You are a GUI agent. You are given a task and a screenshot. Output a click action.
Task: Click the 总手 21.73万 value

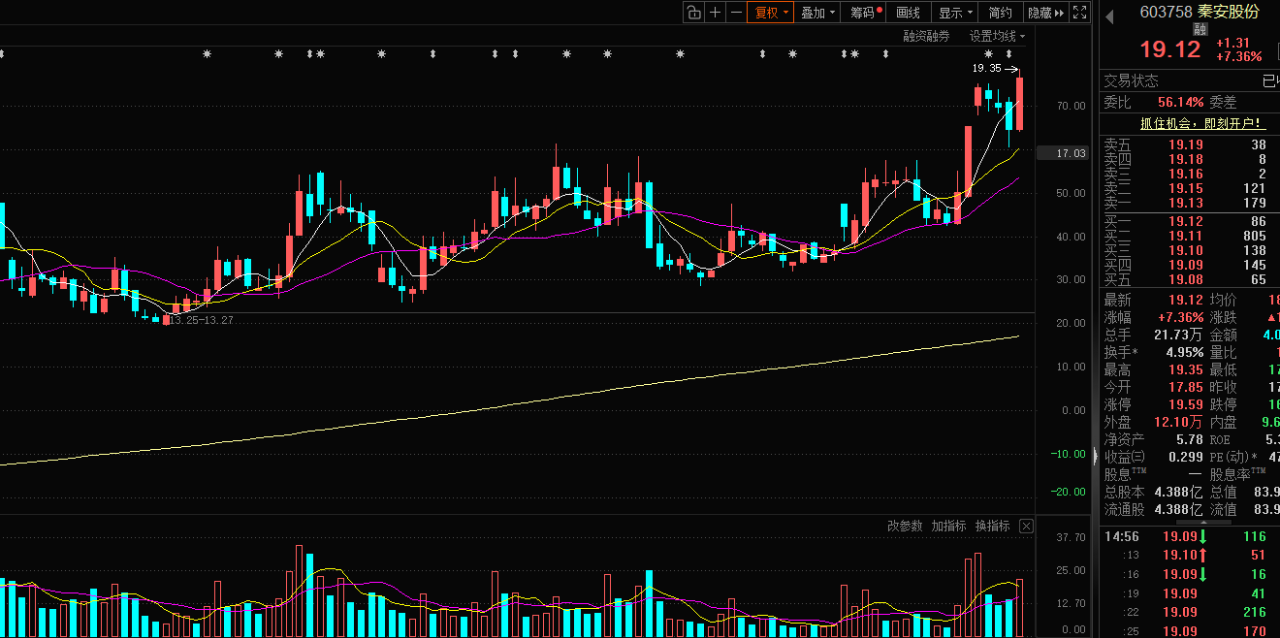(1177, 335)
